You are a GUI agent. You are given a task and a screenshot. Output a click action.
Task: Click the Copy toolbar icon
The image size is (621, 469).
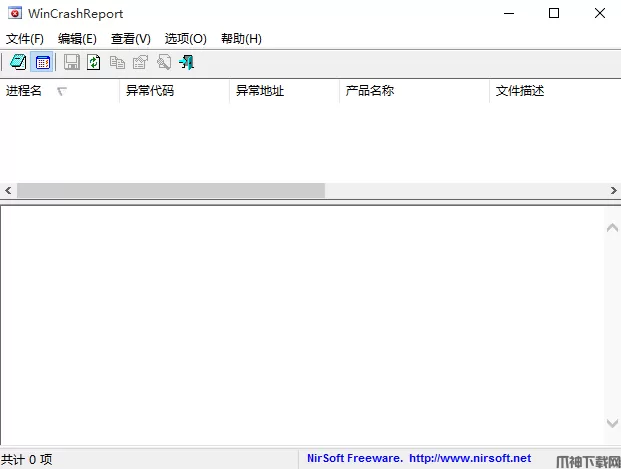tap(117, 62)
